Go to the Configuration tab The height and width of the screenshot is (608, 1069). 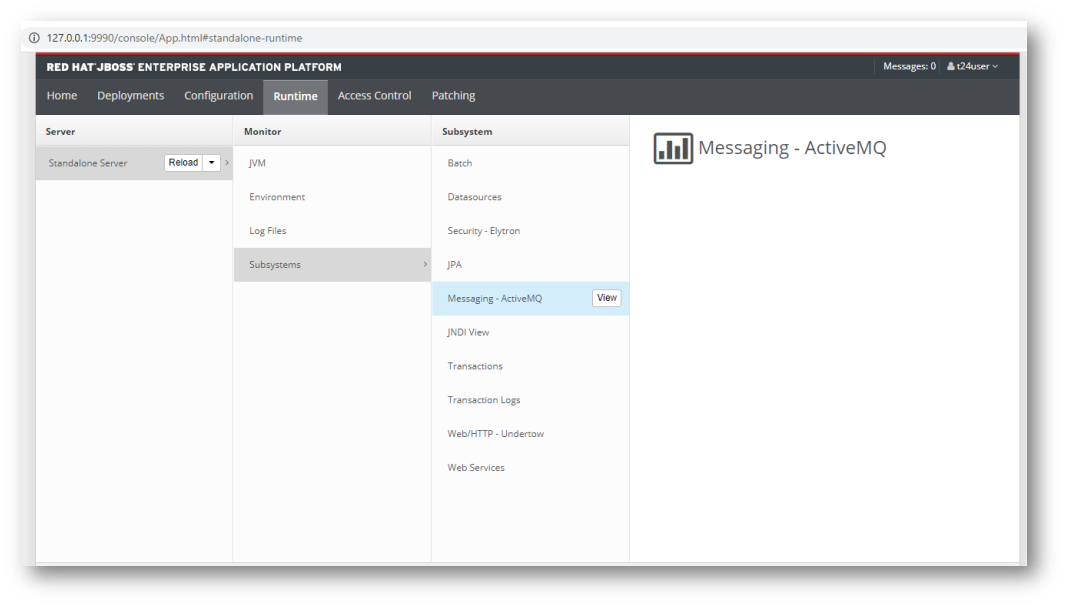218,96
